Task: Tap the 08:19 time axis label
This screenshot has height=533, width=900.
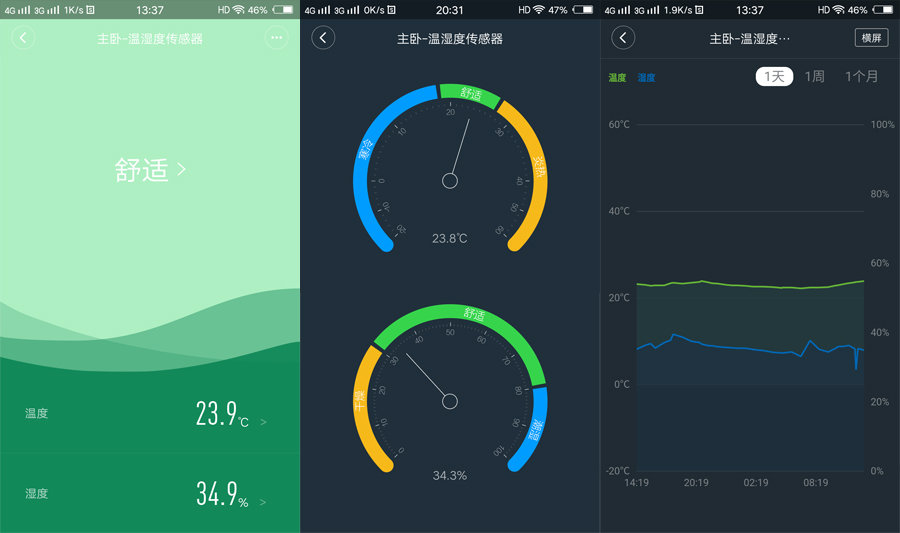Action: (816, 483)
